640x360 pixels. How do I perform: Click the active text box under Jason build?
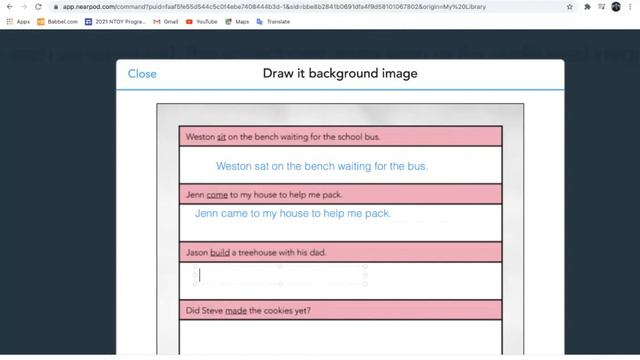(x=280, y=275)
